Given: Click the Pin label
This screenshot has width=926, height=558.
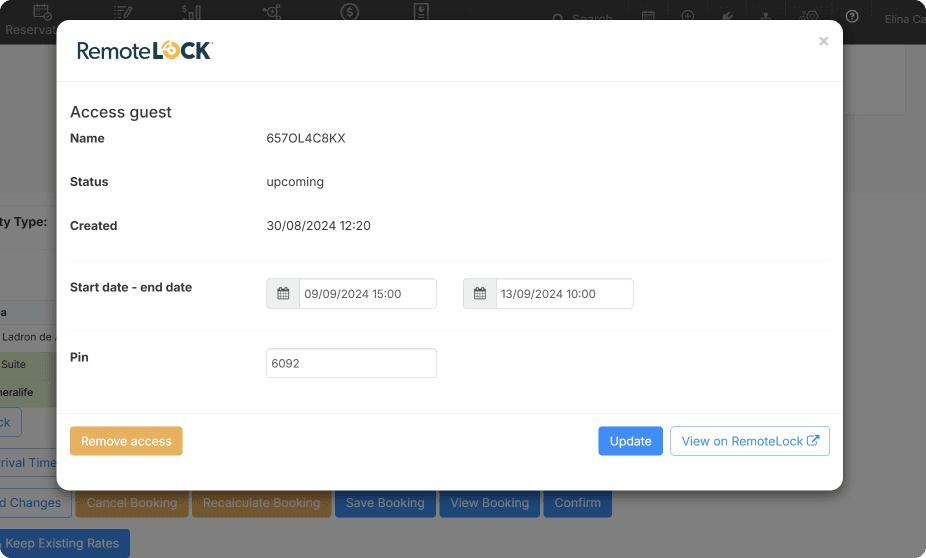Looking at the screenshot, I should point(79,357).
